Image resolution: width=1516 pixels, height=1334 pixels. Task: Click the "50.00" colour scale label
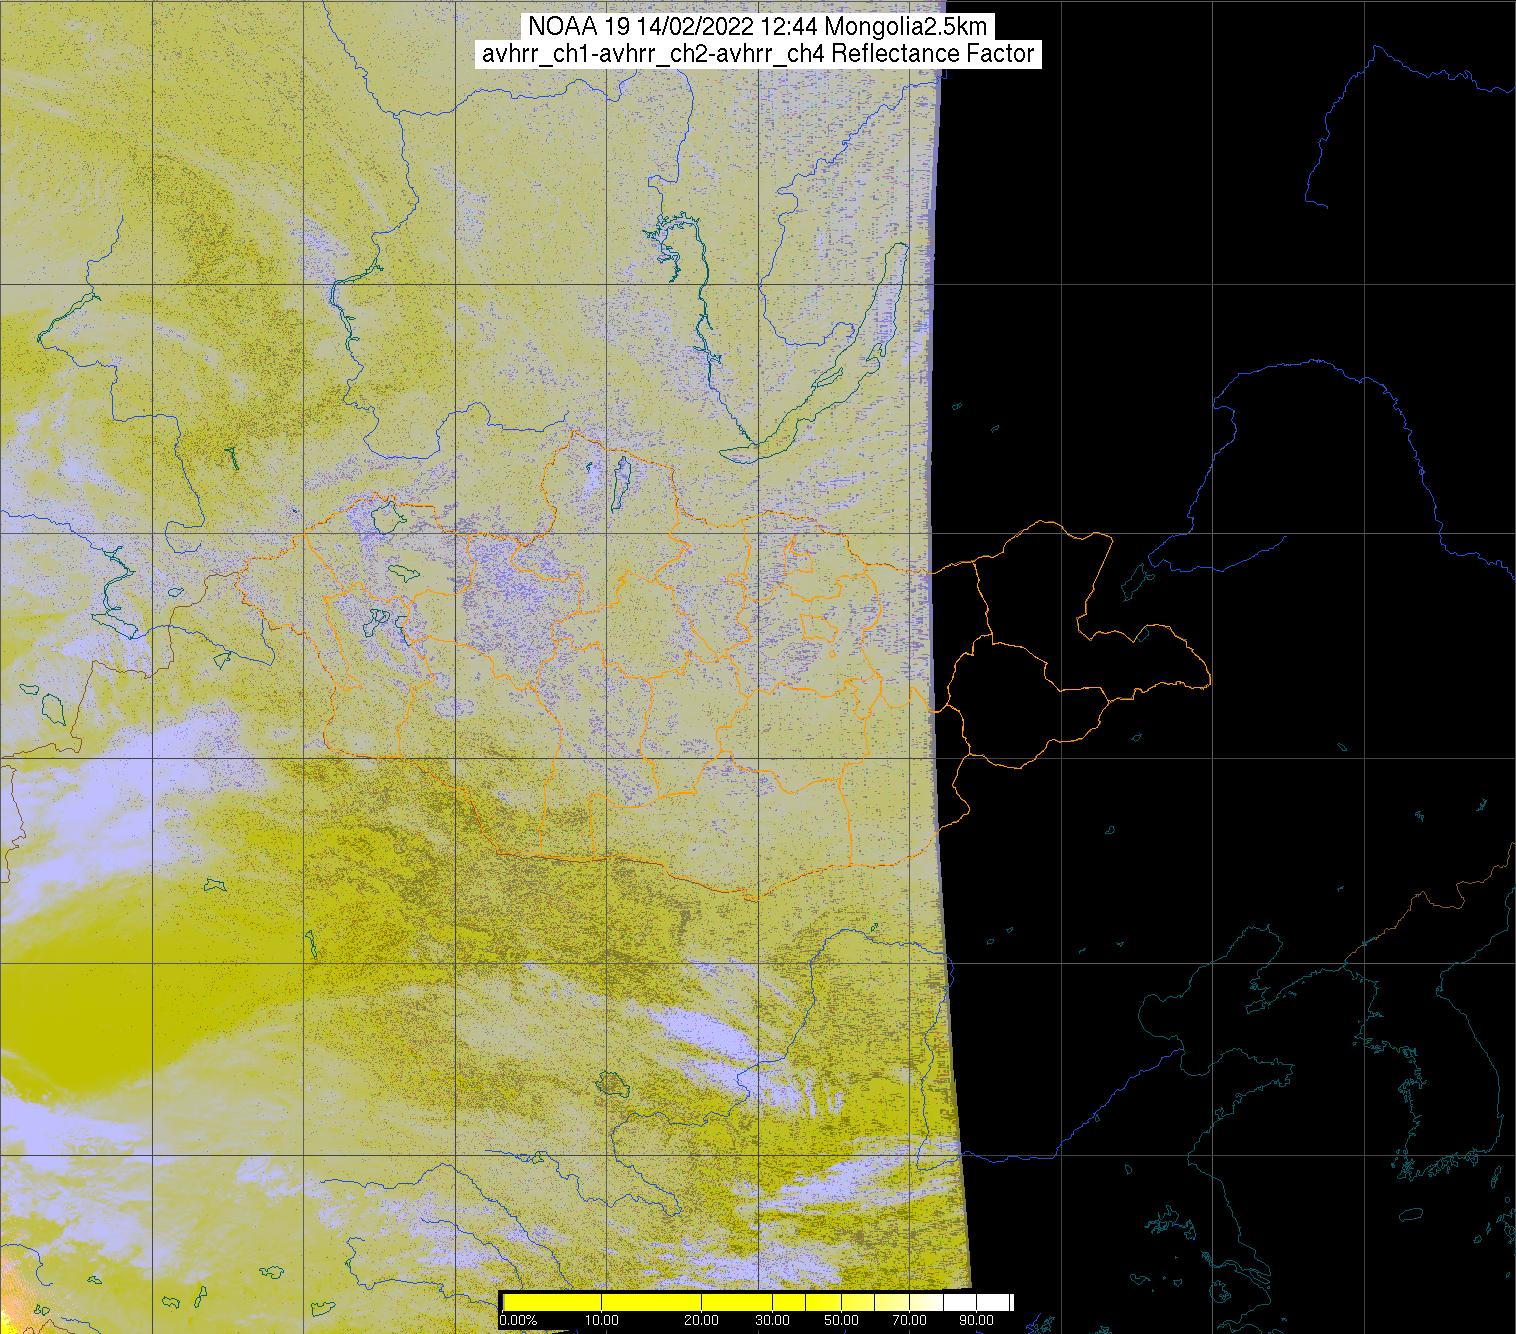[842, 1320]
